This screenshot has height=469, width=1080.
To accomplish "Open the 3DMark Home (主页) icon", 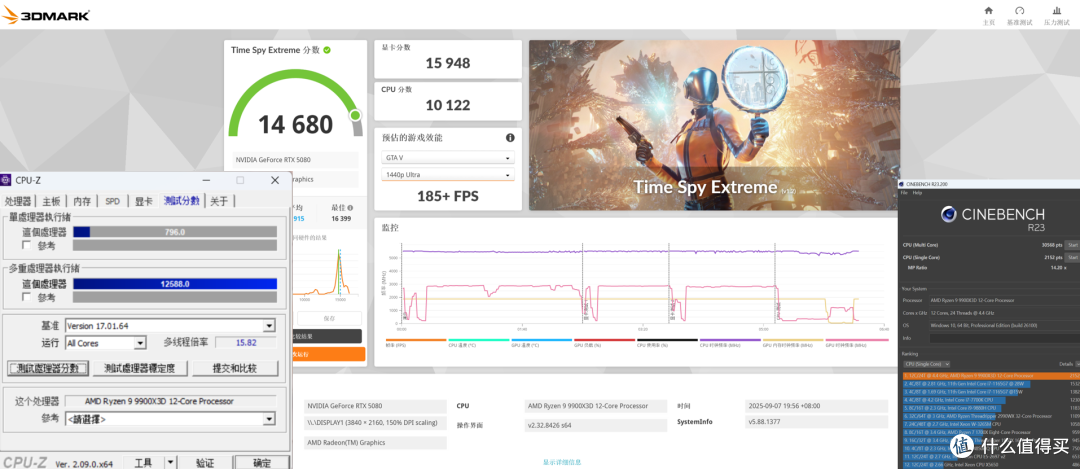I will pyautogui.click(x=988, y=10).
